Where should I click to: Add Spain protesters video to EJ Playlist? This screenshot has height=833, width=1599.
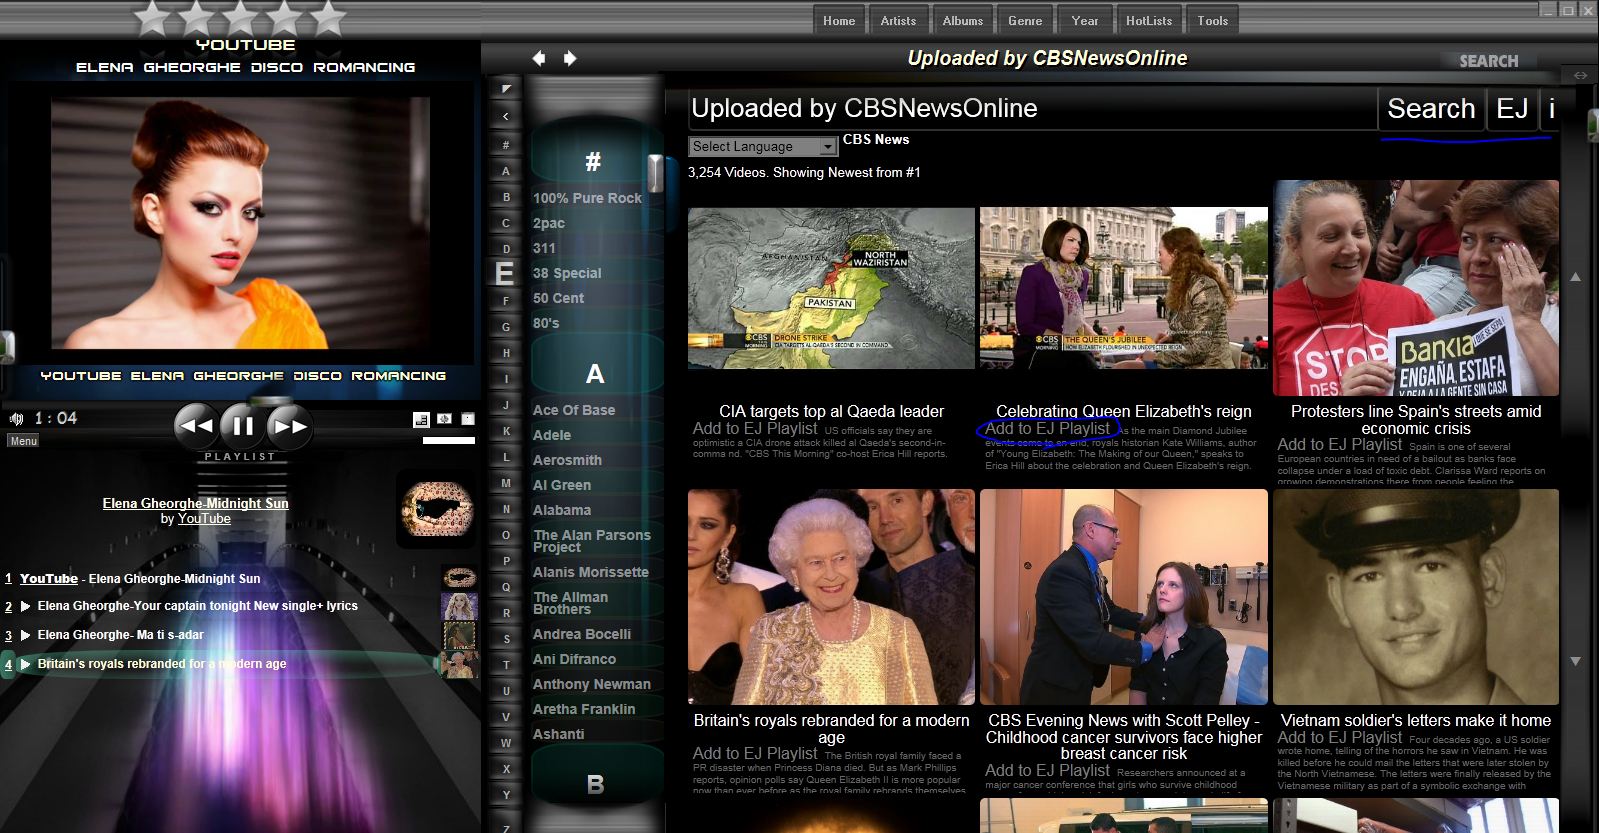click(x=1339, y=445)
